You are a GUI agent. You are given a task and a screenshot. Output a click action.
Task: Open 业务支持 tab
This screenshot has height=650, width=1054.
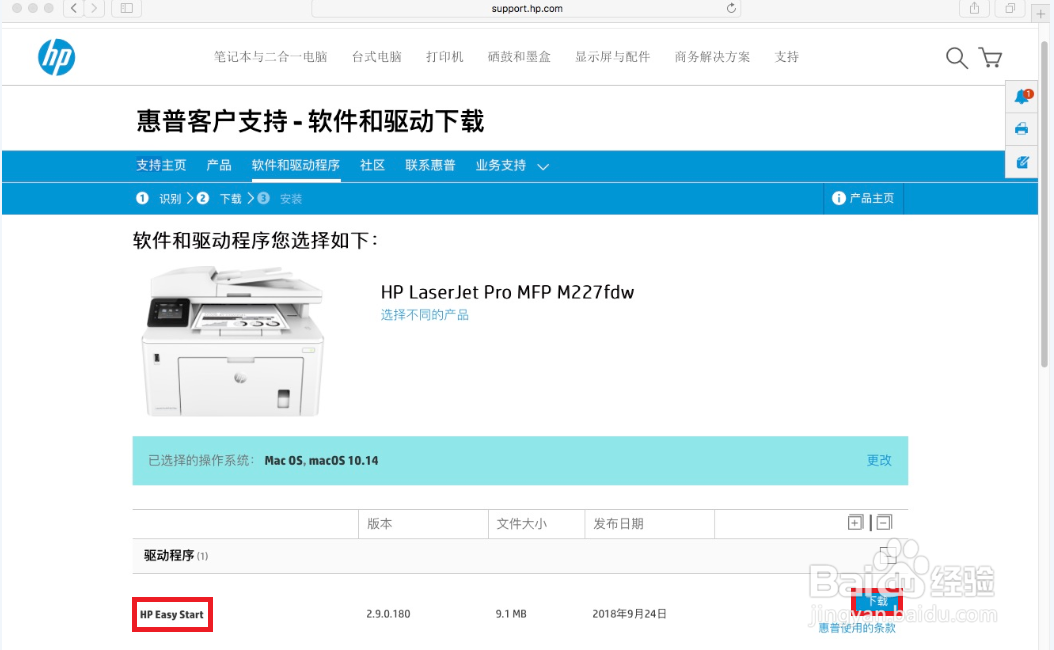coord(501,165)
